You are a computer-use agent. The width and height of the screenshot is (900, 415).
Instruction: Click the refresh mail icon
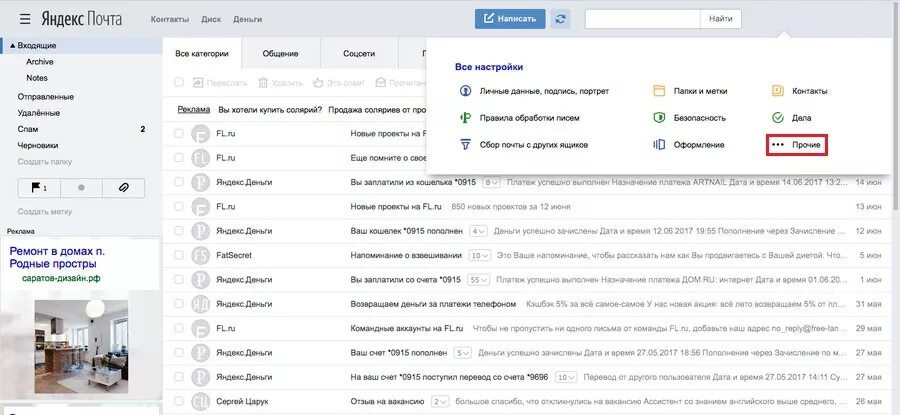[x=561, y=19]
